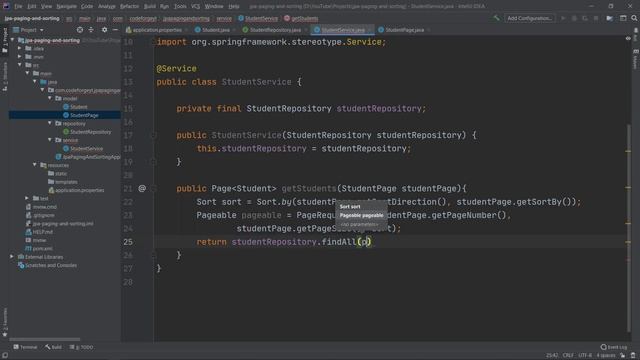The height and width of the screenshot is (360, 640).
Task: Collapse the resources folder
Action: pyautogui.click(x=35, y=165)
